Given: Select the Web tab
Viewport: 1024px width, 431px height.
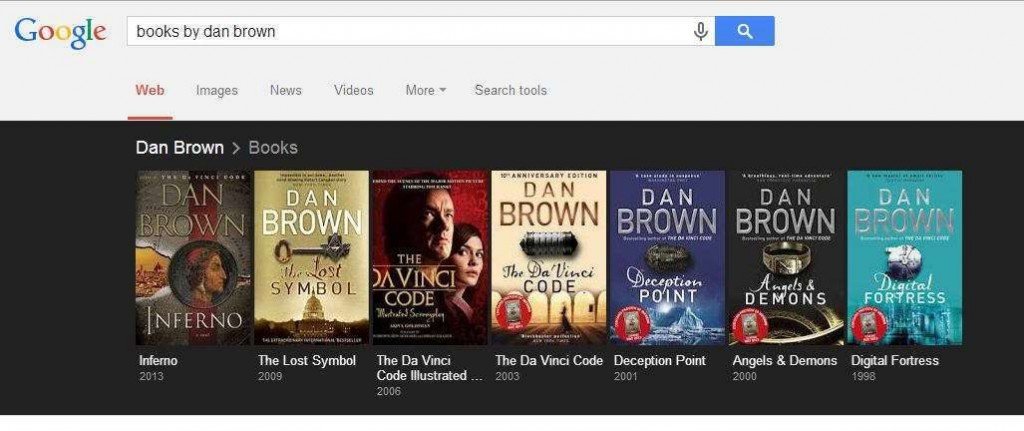Looking at the screenshot, I should point(150,90).
